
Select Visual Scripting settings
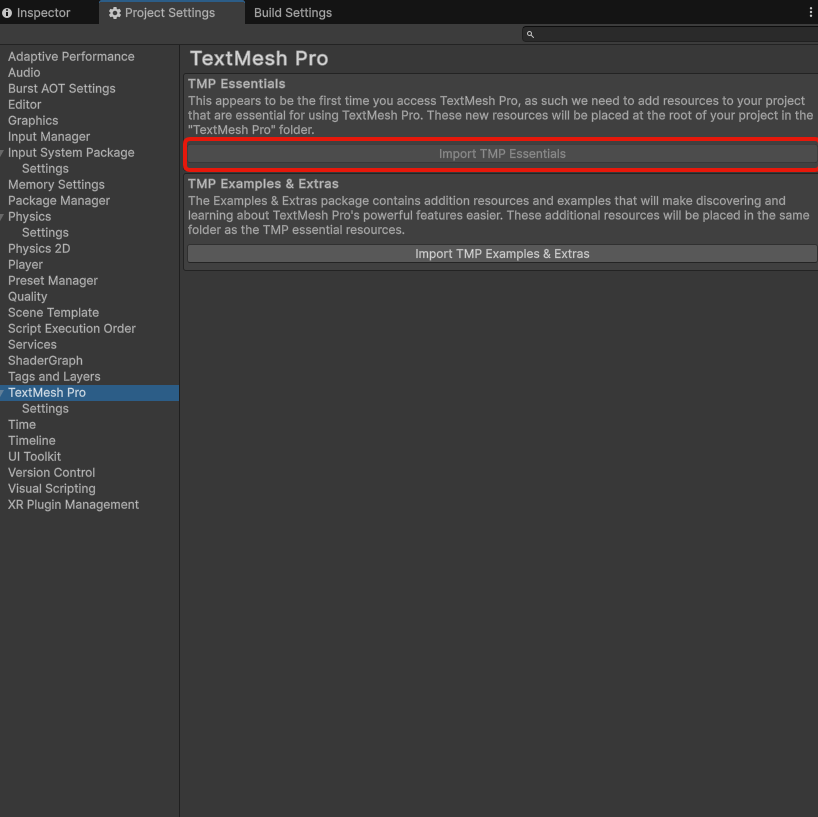[52, 489]
